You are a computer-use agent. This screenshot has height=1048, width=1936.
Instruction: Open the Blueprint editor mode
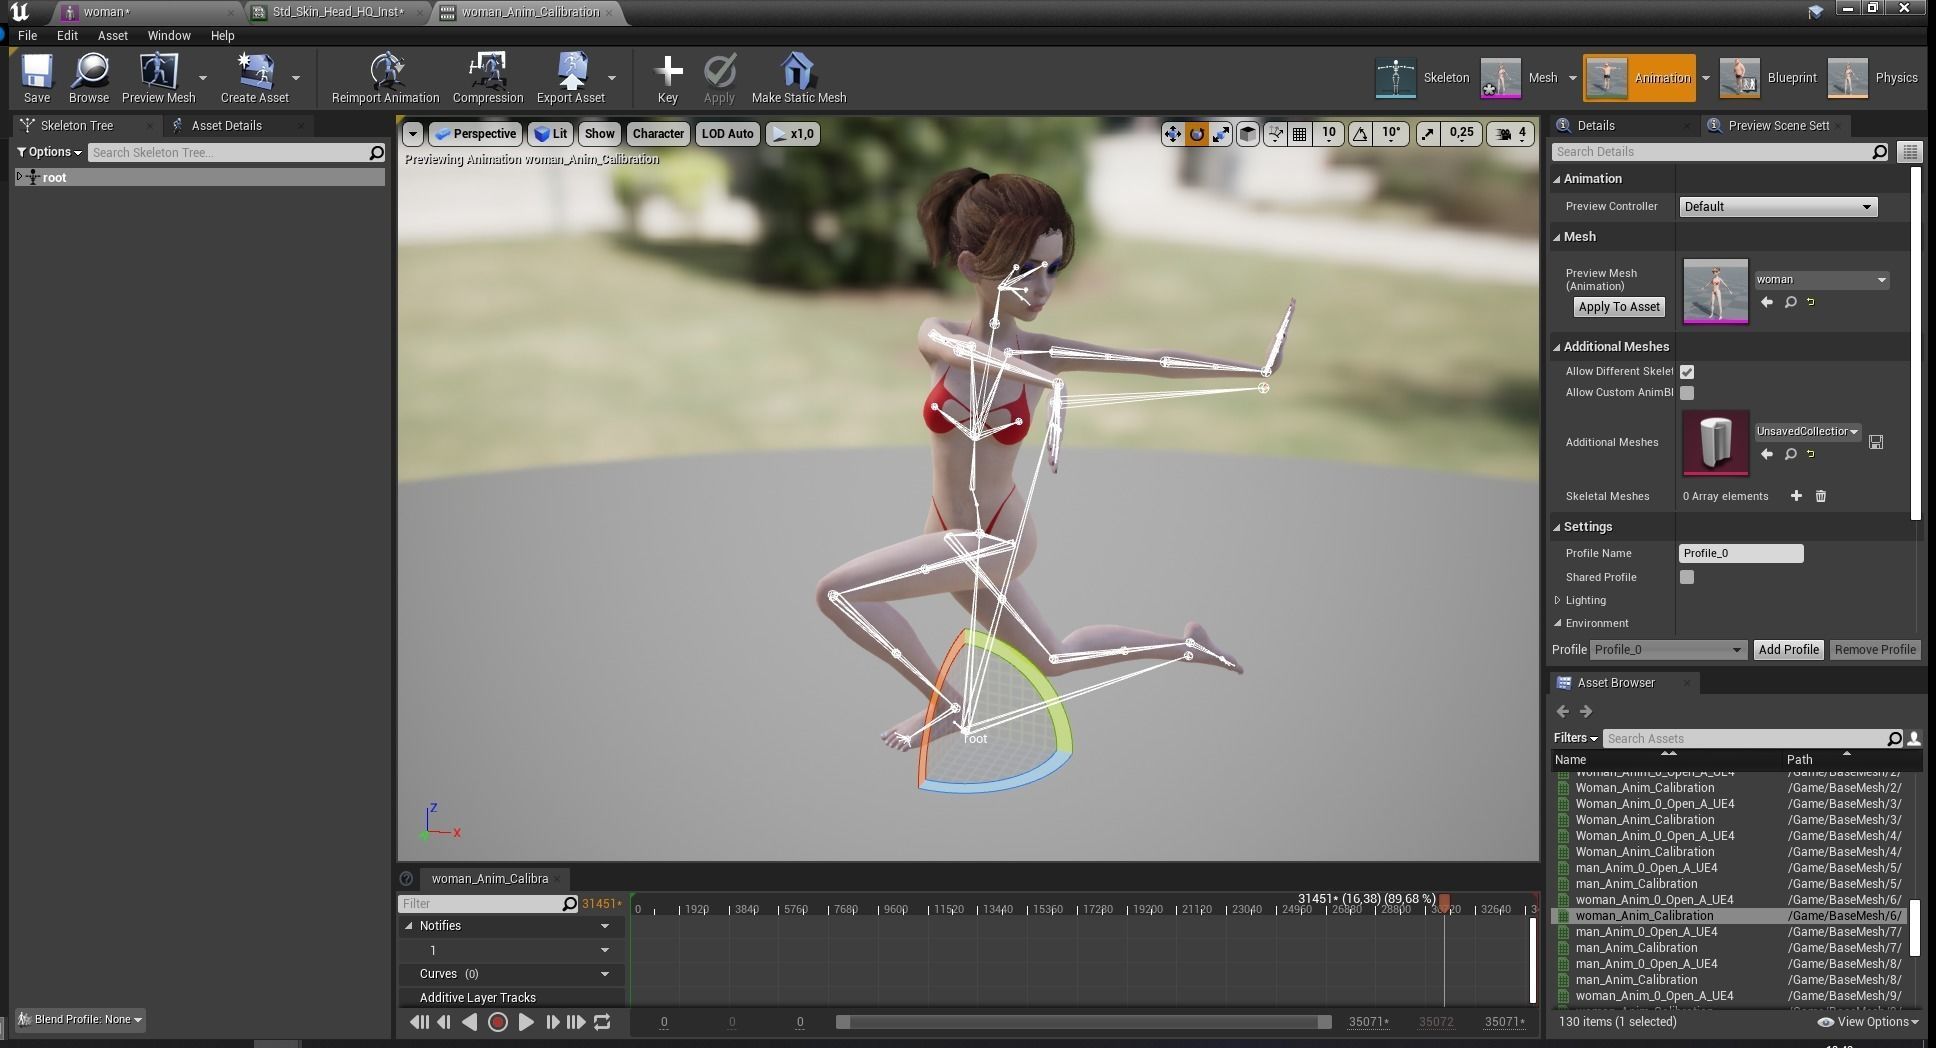pyautogui.click(x=1768, y=78)
